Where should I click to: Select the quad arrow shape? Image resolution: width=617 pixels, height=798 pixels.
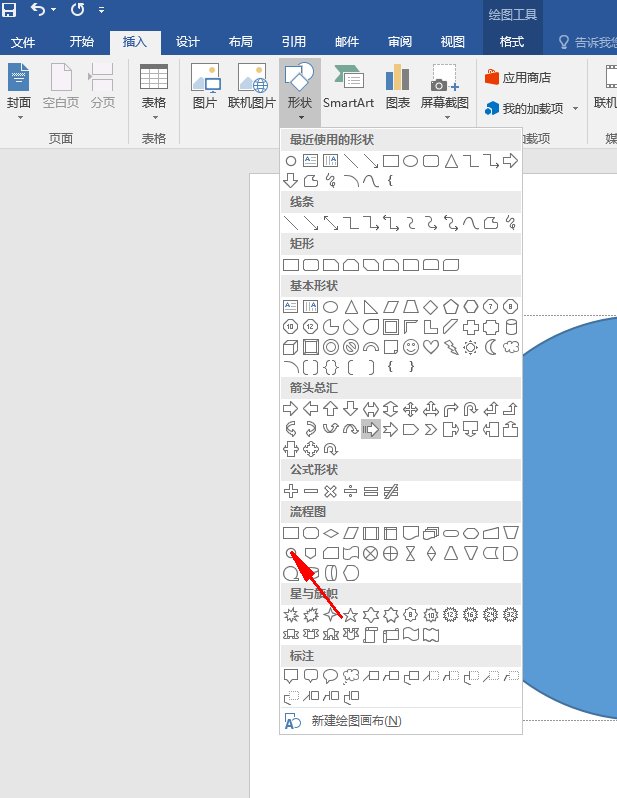411,409
